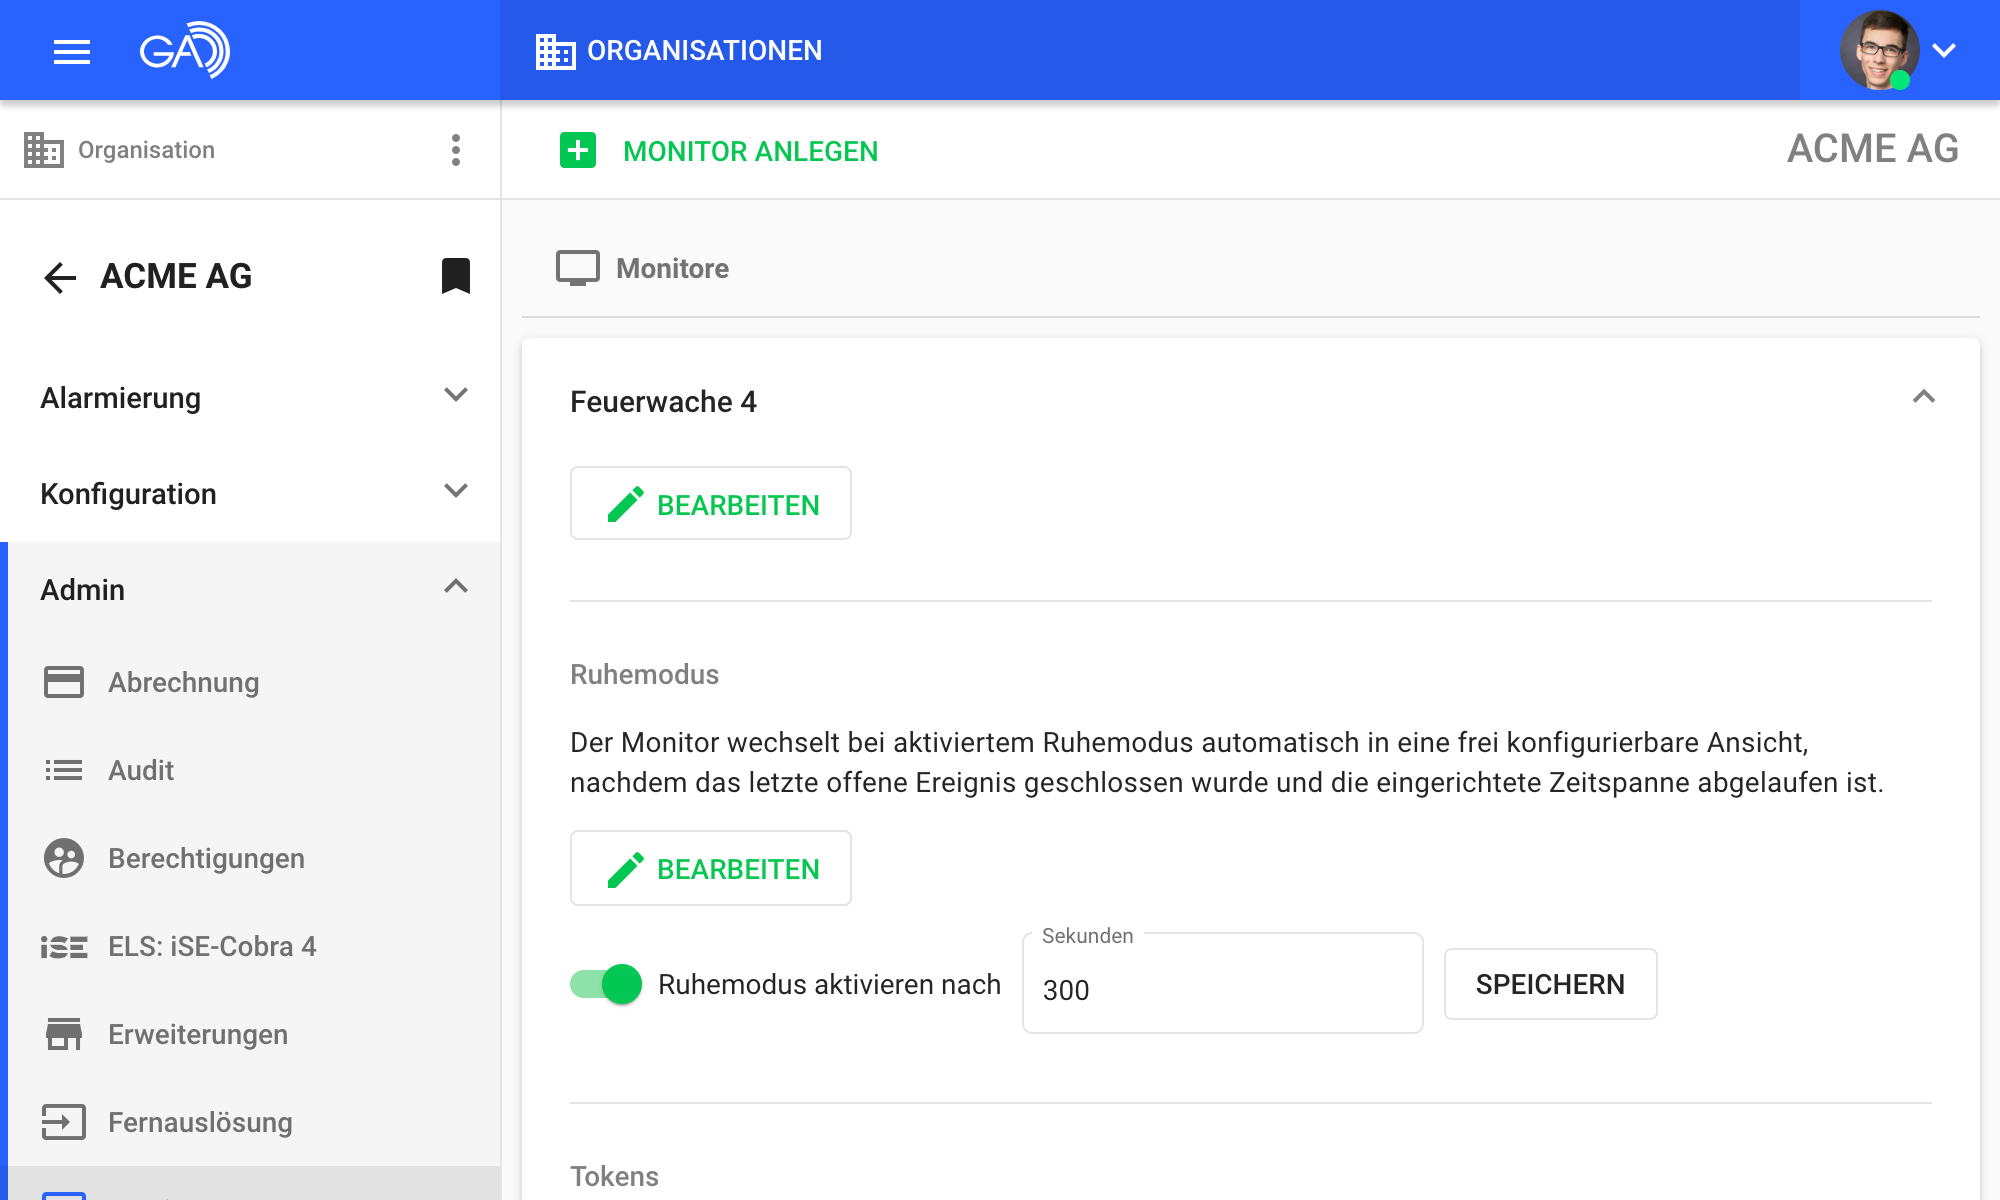Click the green plus icon to create a monitor
The image size is (2000, 1200).
pyautogui.click(x=578, y=151)
